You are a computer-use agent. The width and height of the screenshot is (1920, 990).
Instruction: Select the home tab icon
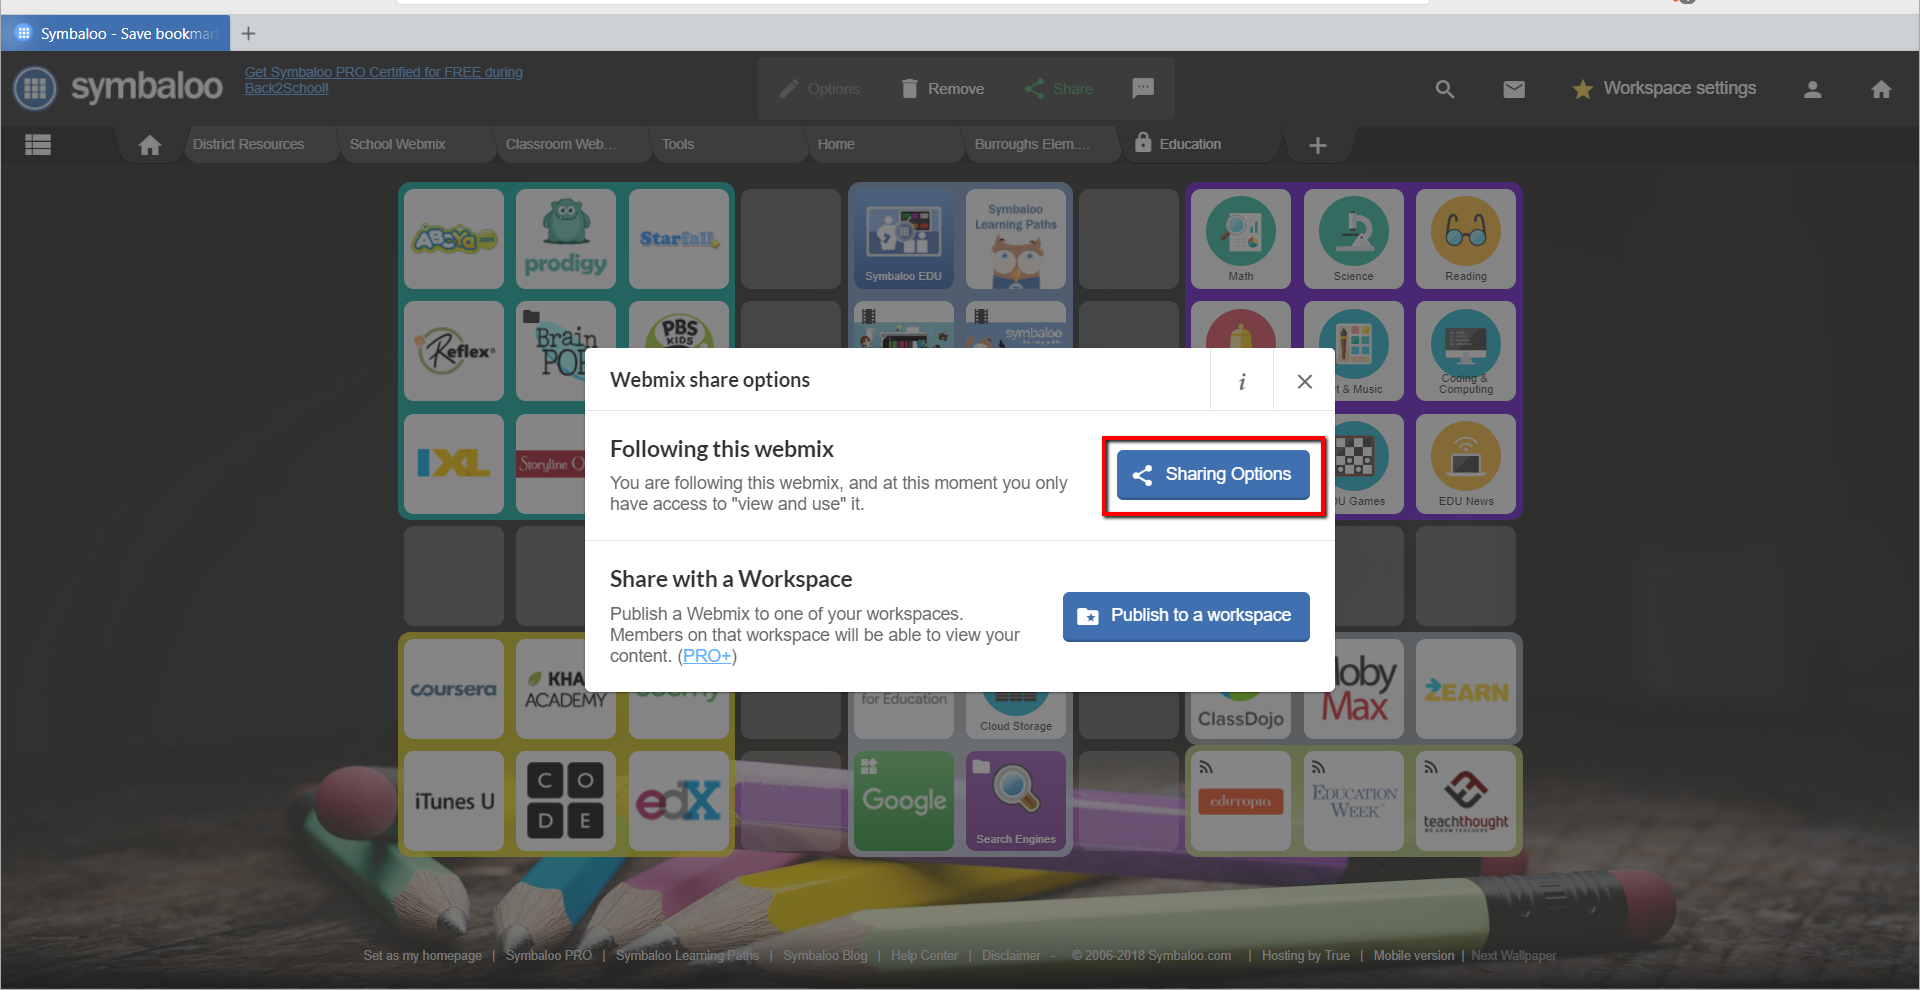[x=150, y=145]
